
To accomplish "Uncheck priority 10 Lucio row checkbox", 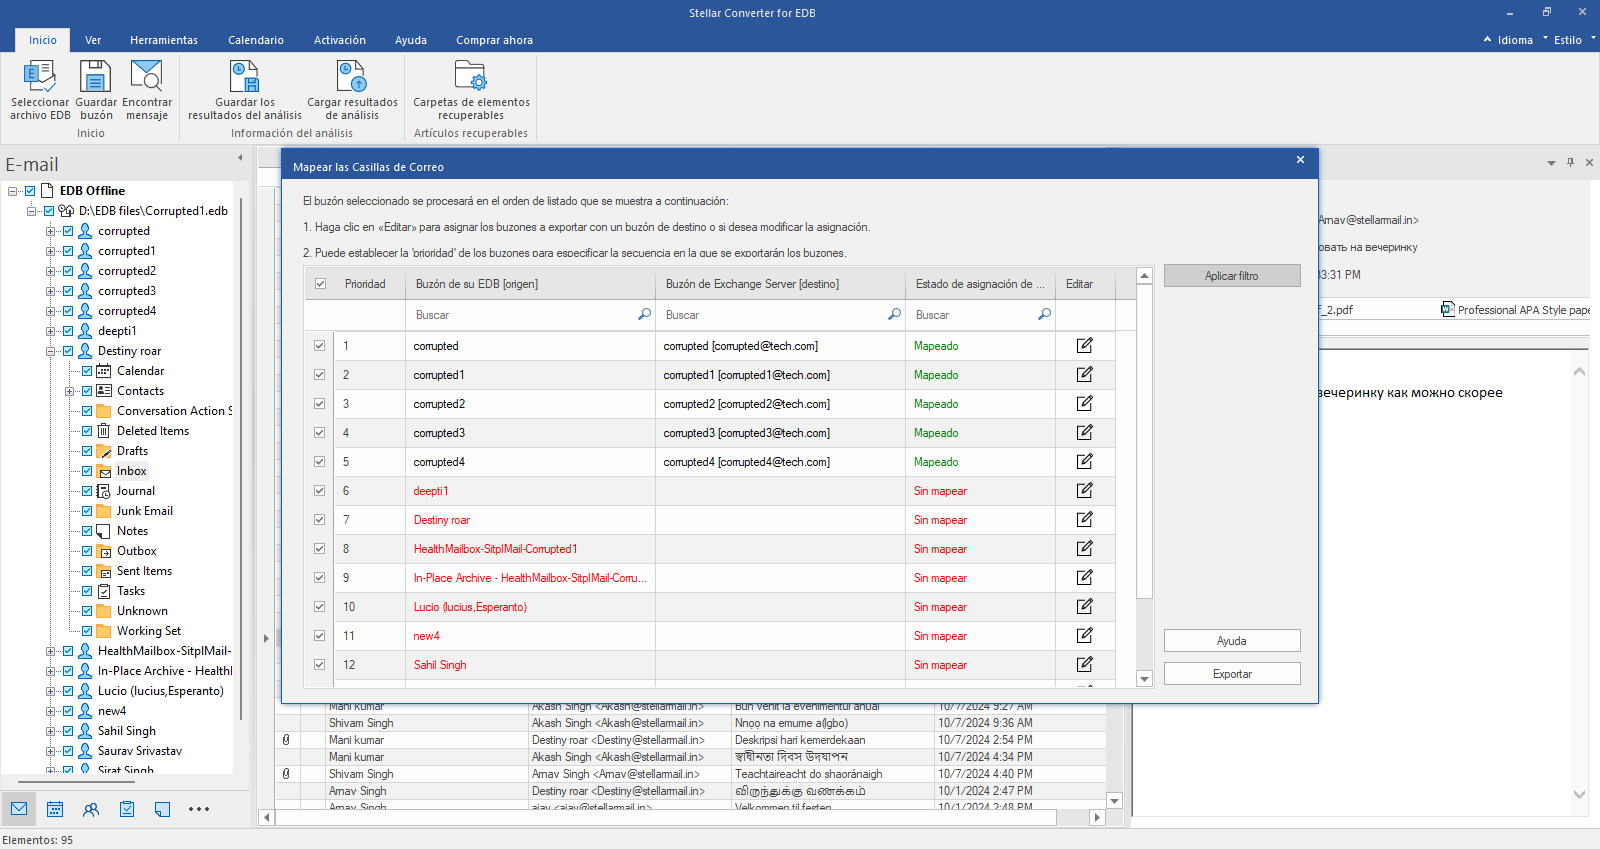I will click(320, 607).
